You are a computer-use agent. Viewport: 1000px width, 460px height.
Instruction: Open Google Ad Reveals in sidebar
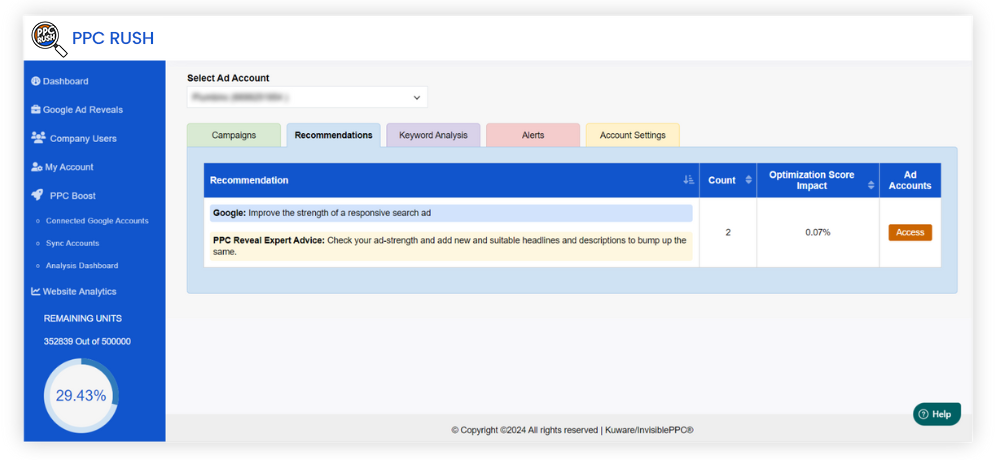coord(77,110)
